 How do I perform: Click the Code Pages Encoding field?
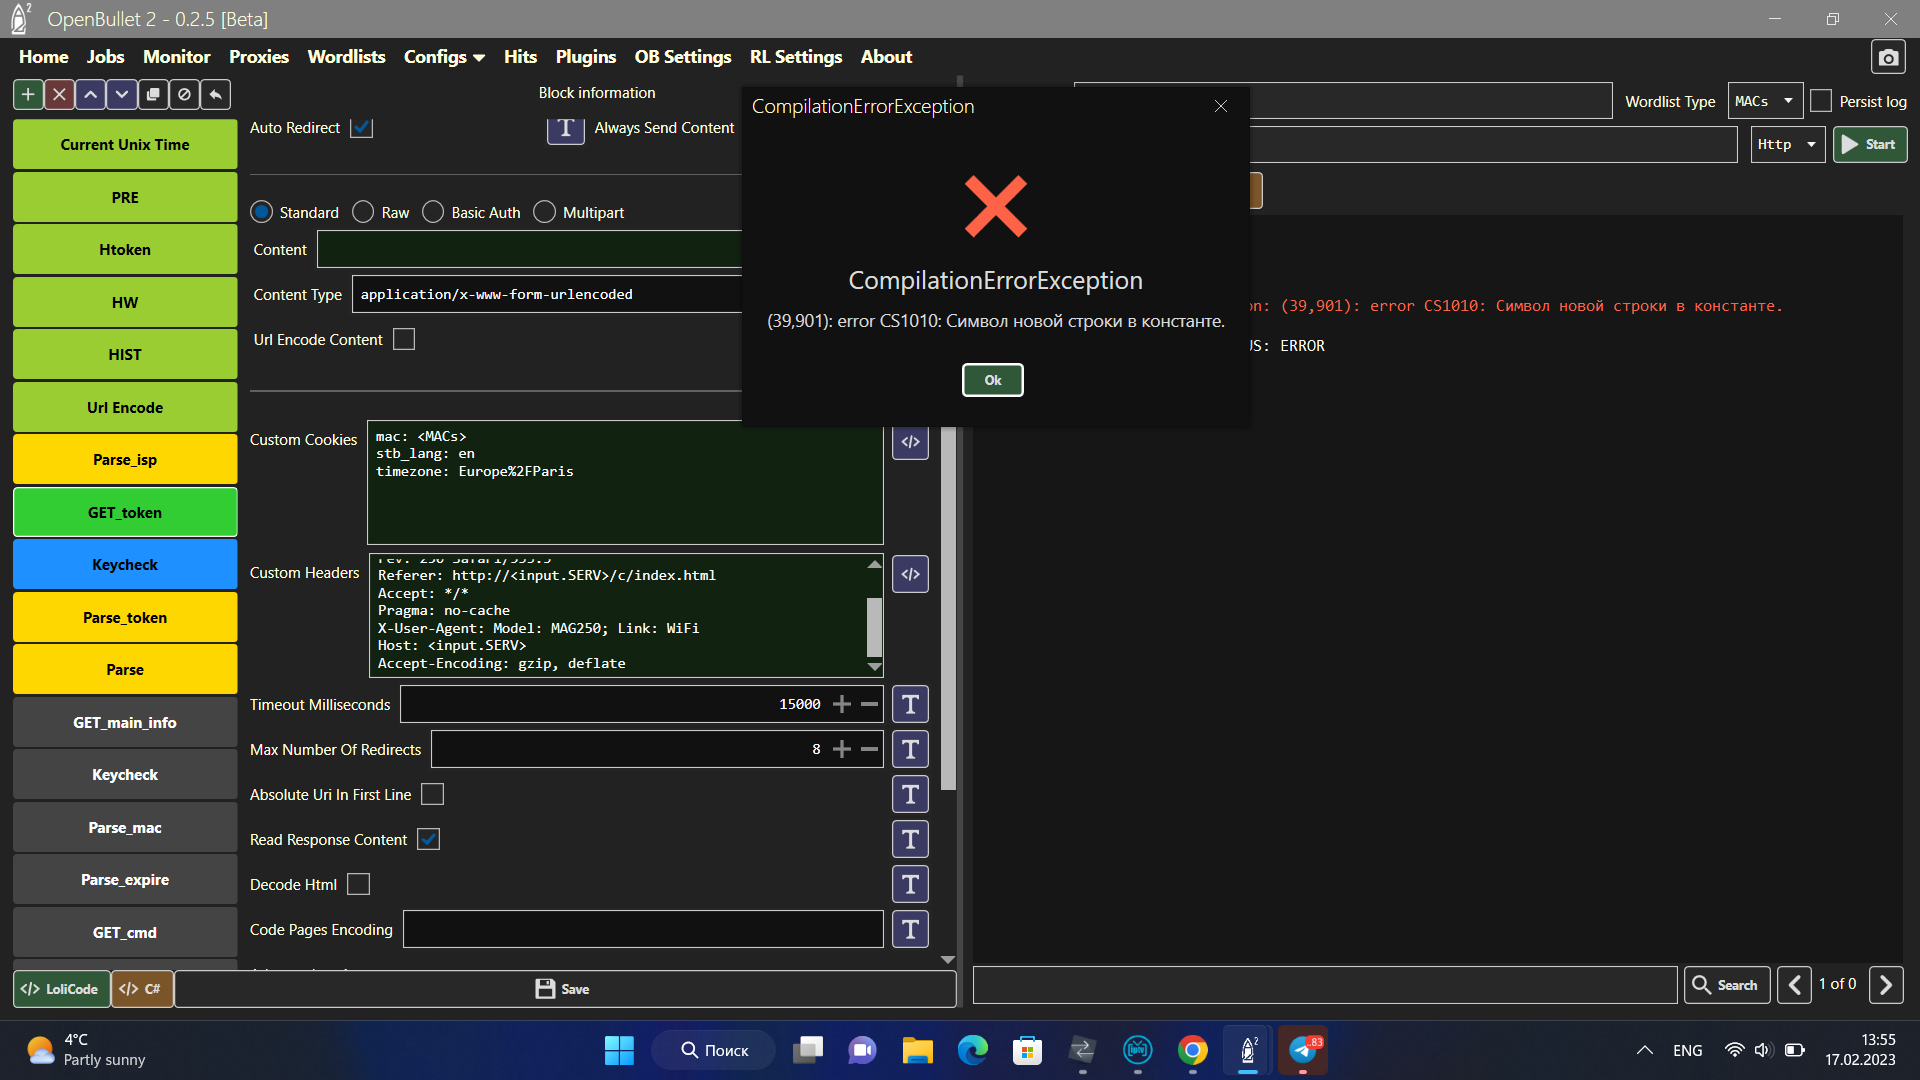(x=643, y=929)
